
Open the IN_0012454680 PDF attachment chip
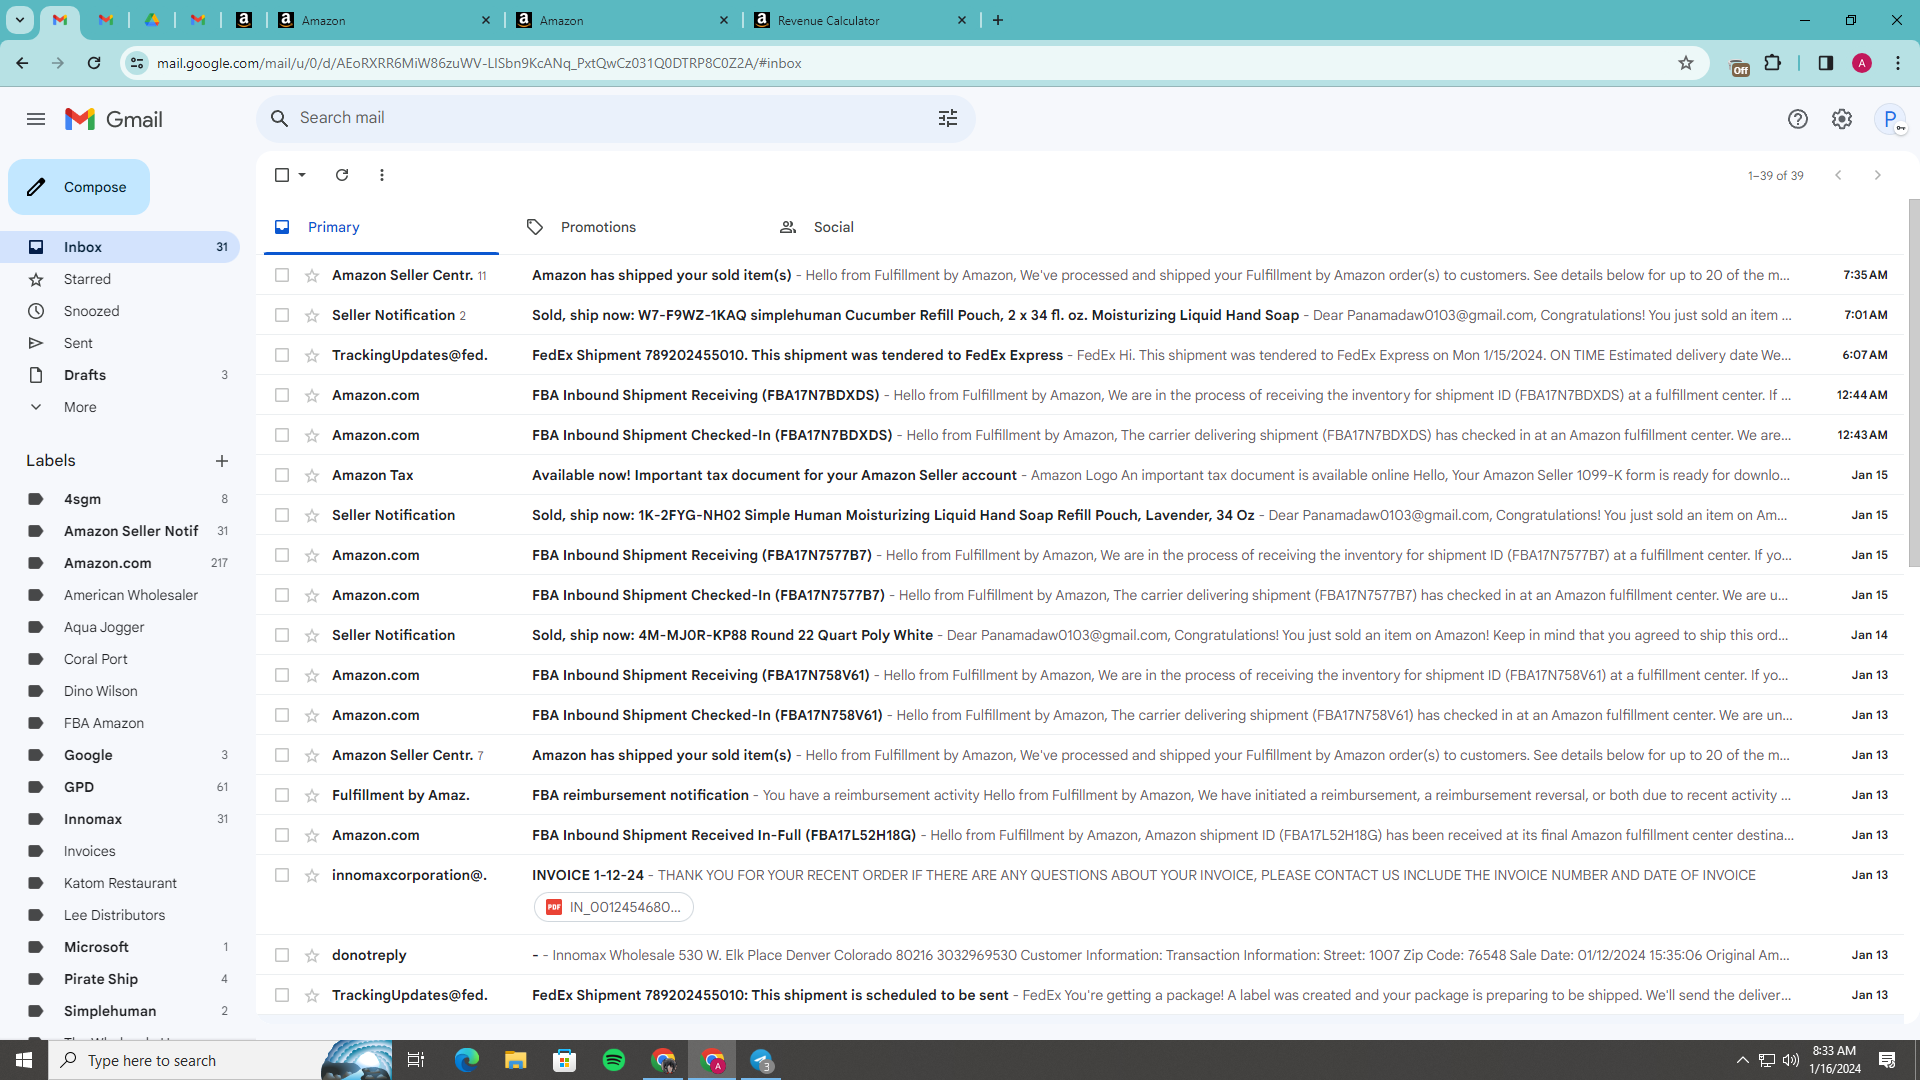click(x=614, y=907)
